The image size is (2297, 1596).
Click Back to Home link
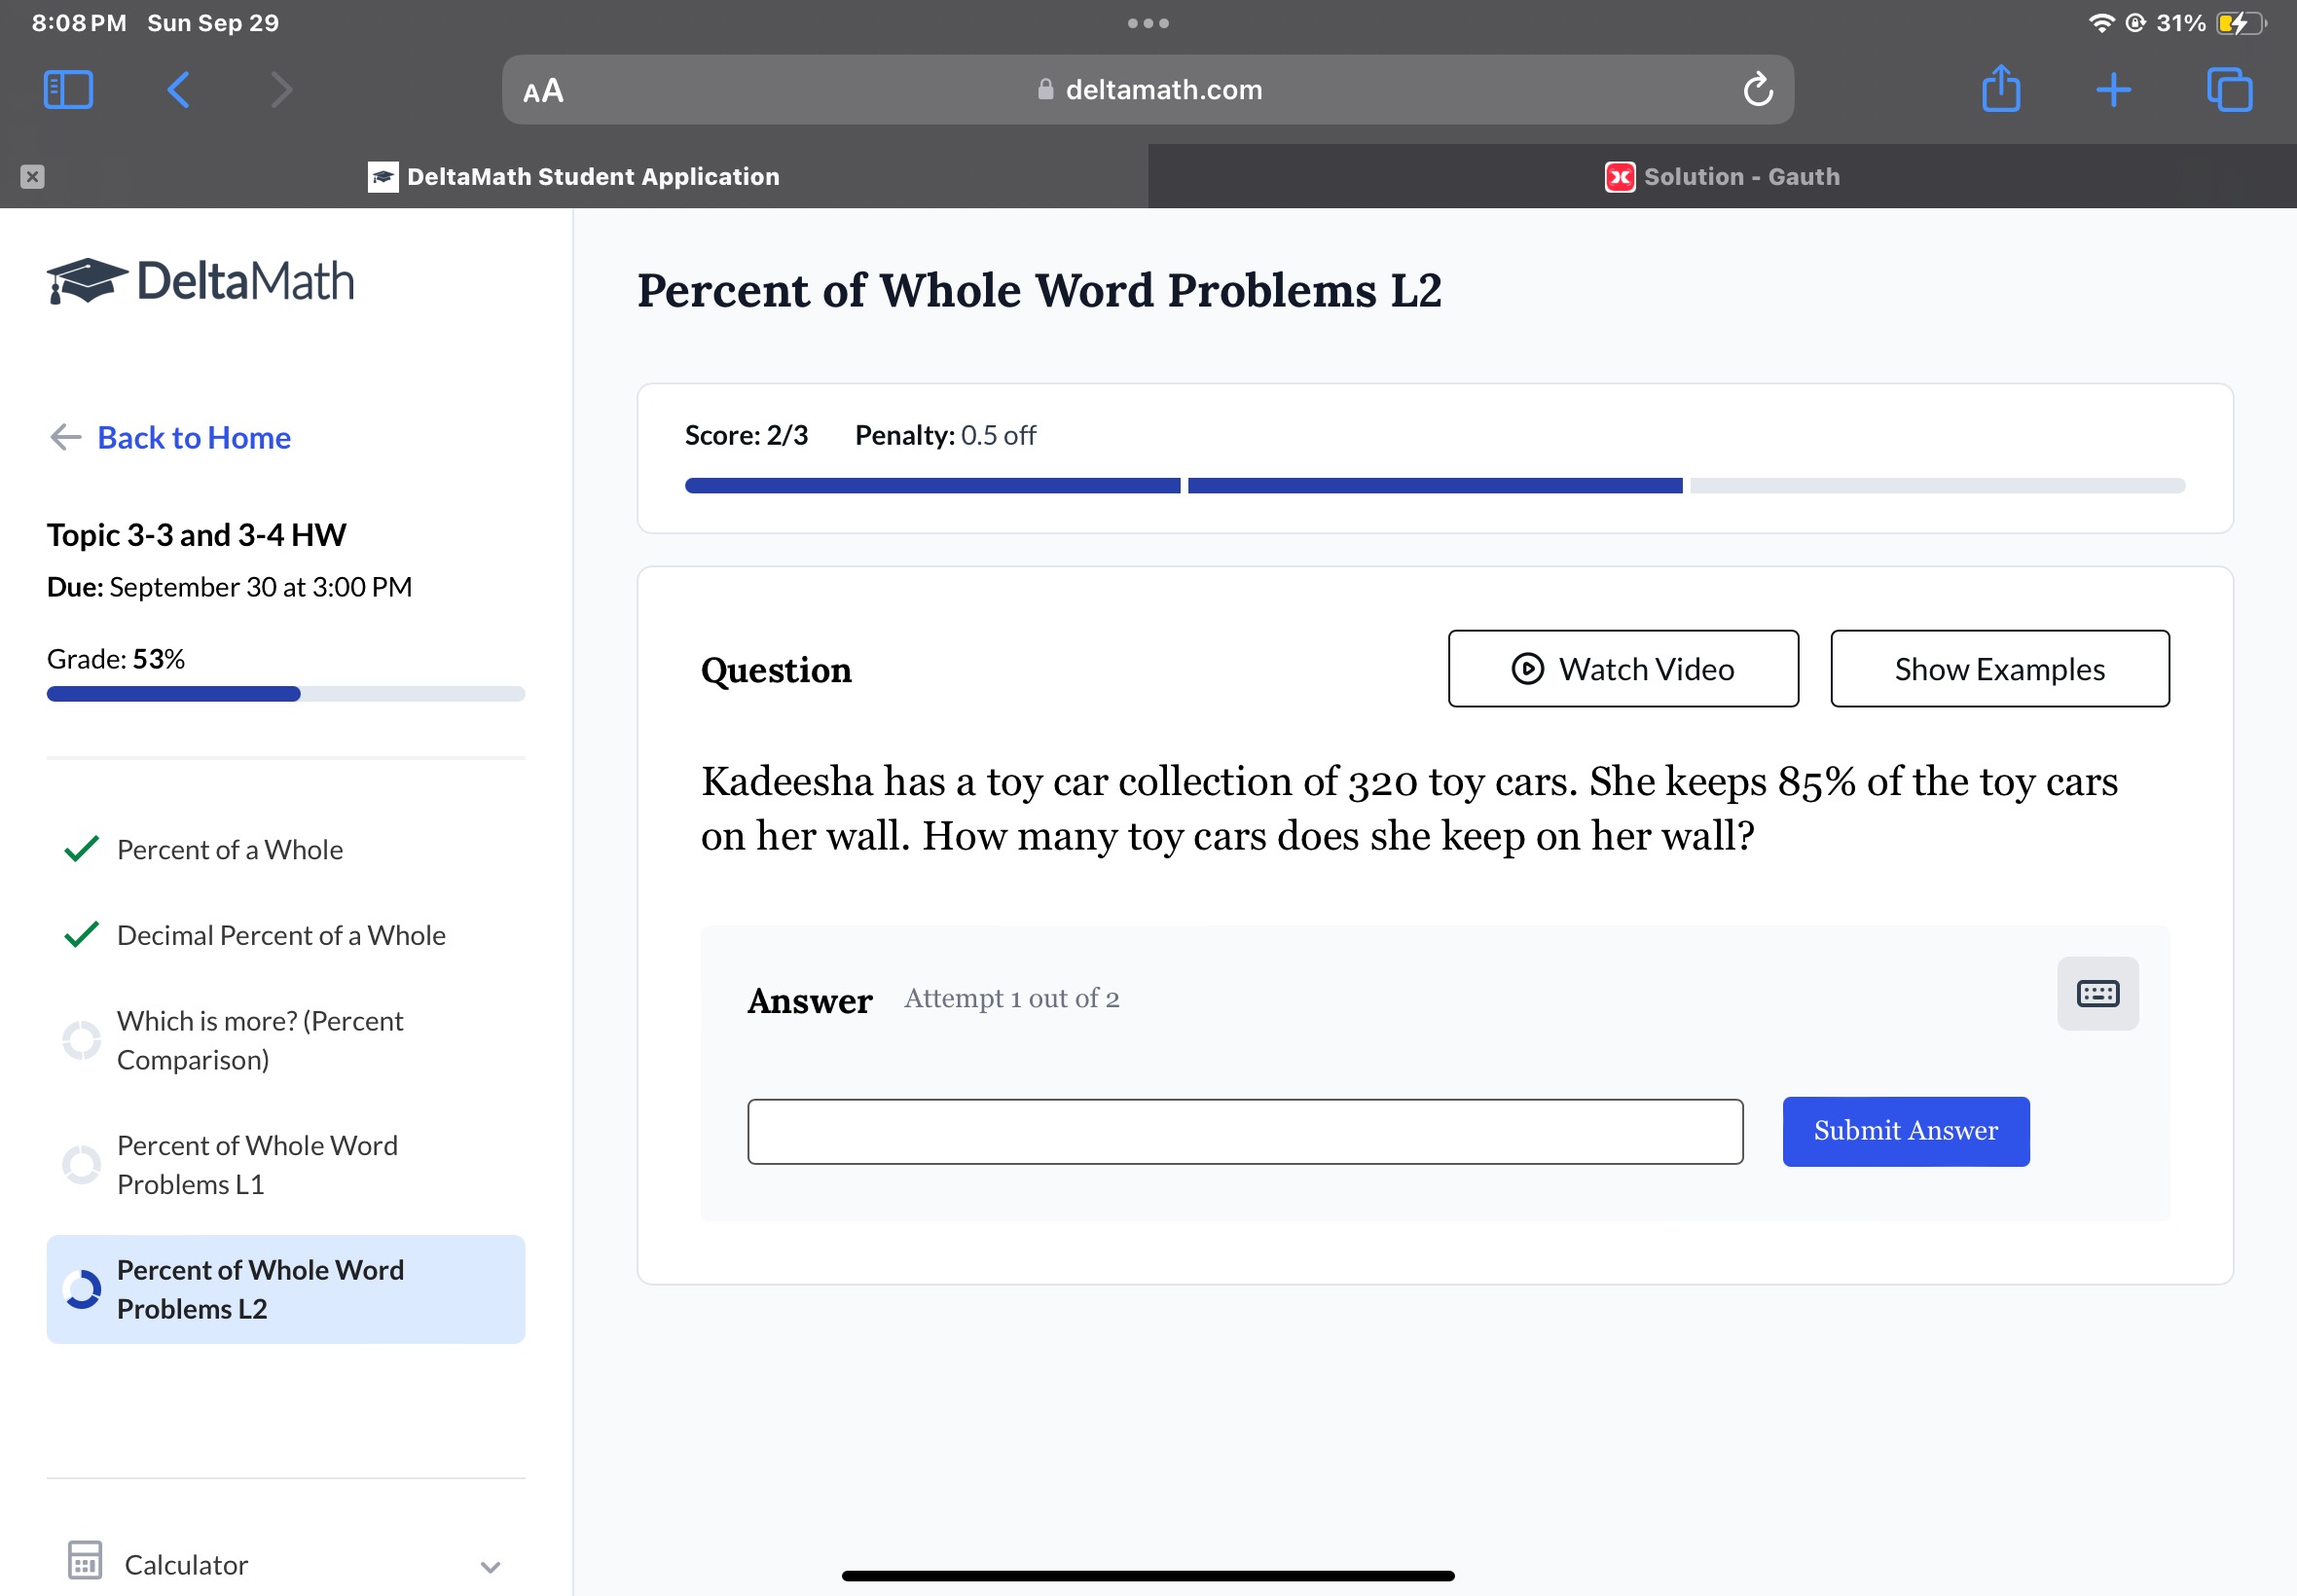click(x=194, y=437)
